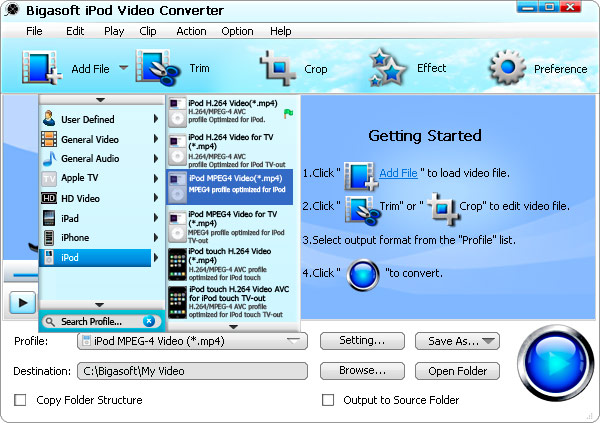Select the User Defined category icon
This screenshot has height=423, width=600.
[49, 119]
